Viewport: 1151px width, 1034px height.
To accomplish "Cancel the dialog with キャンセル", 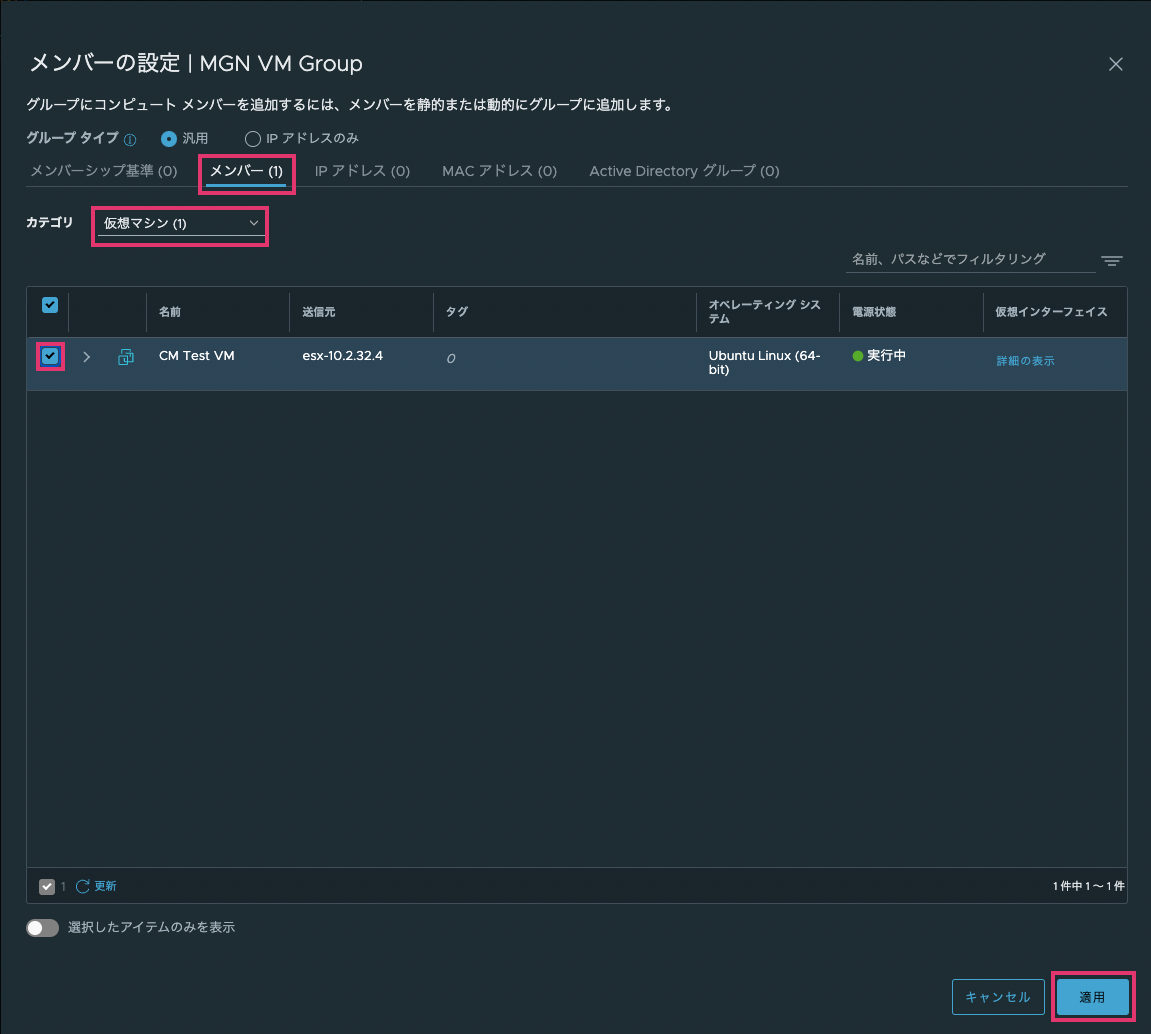I will coord(997,997).
